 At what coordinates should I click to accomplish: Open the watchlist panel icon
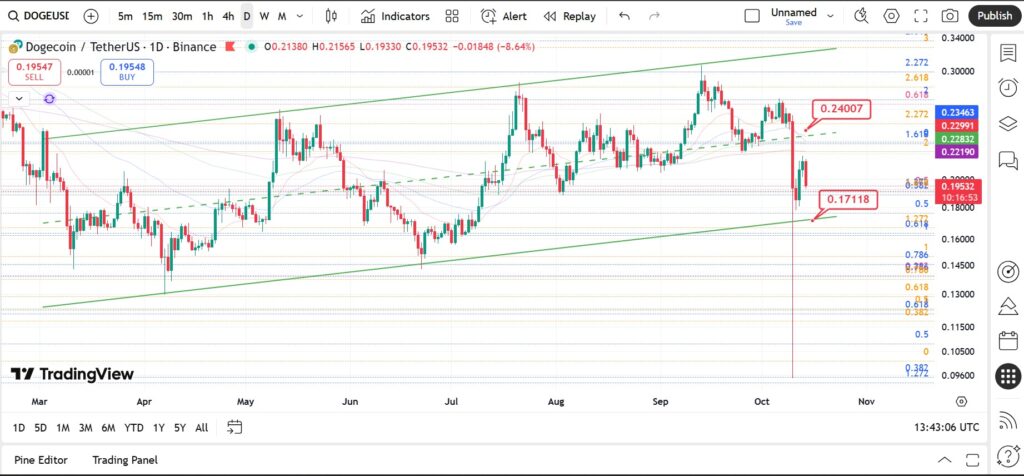1008,54
